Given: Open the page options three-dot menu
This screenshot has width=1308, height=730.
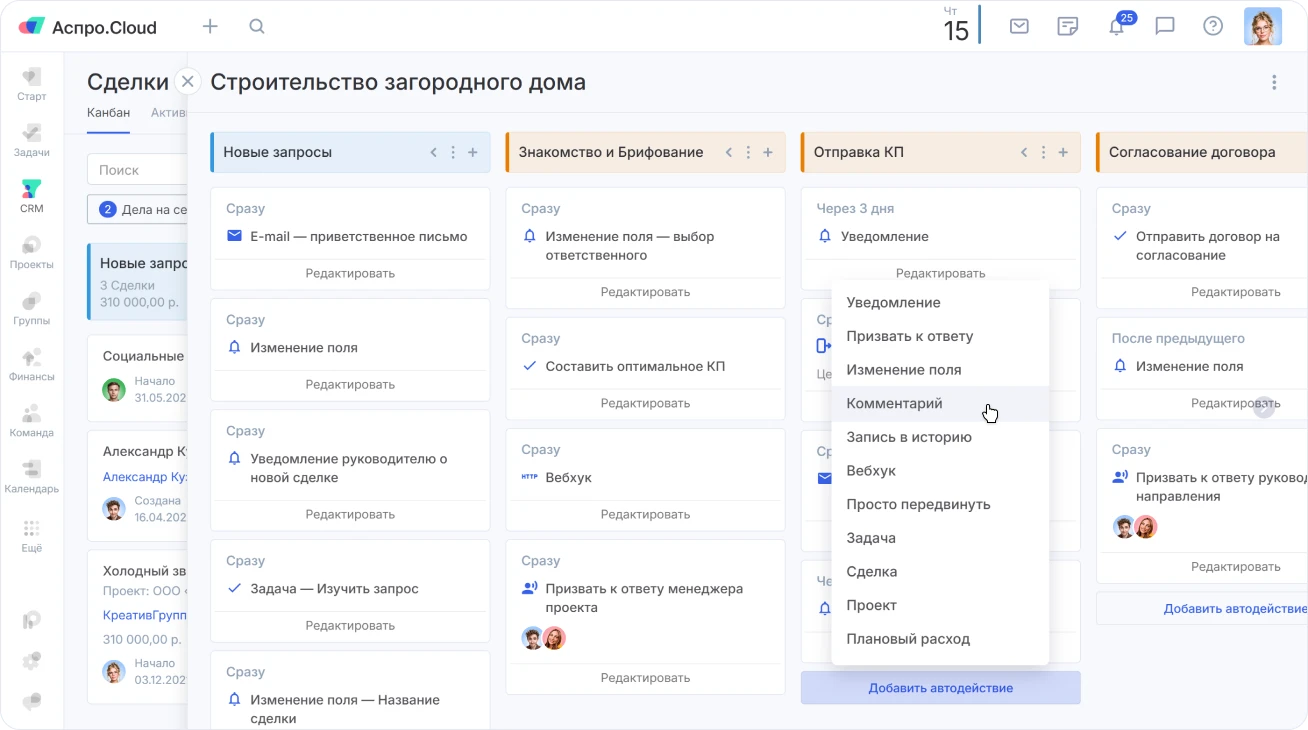Looking at the screenshot, I should [x=1274, y=83].
